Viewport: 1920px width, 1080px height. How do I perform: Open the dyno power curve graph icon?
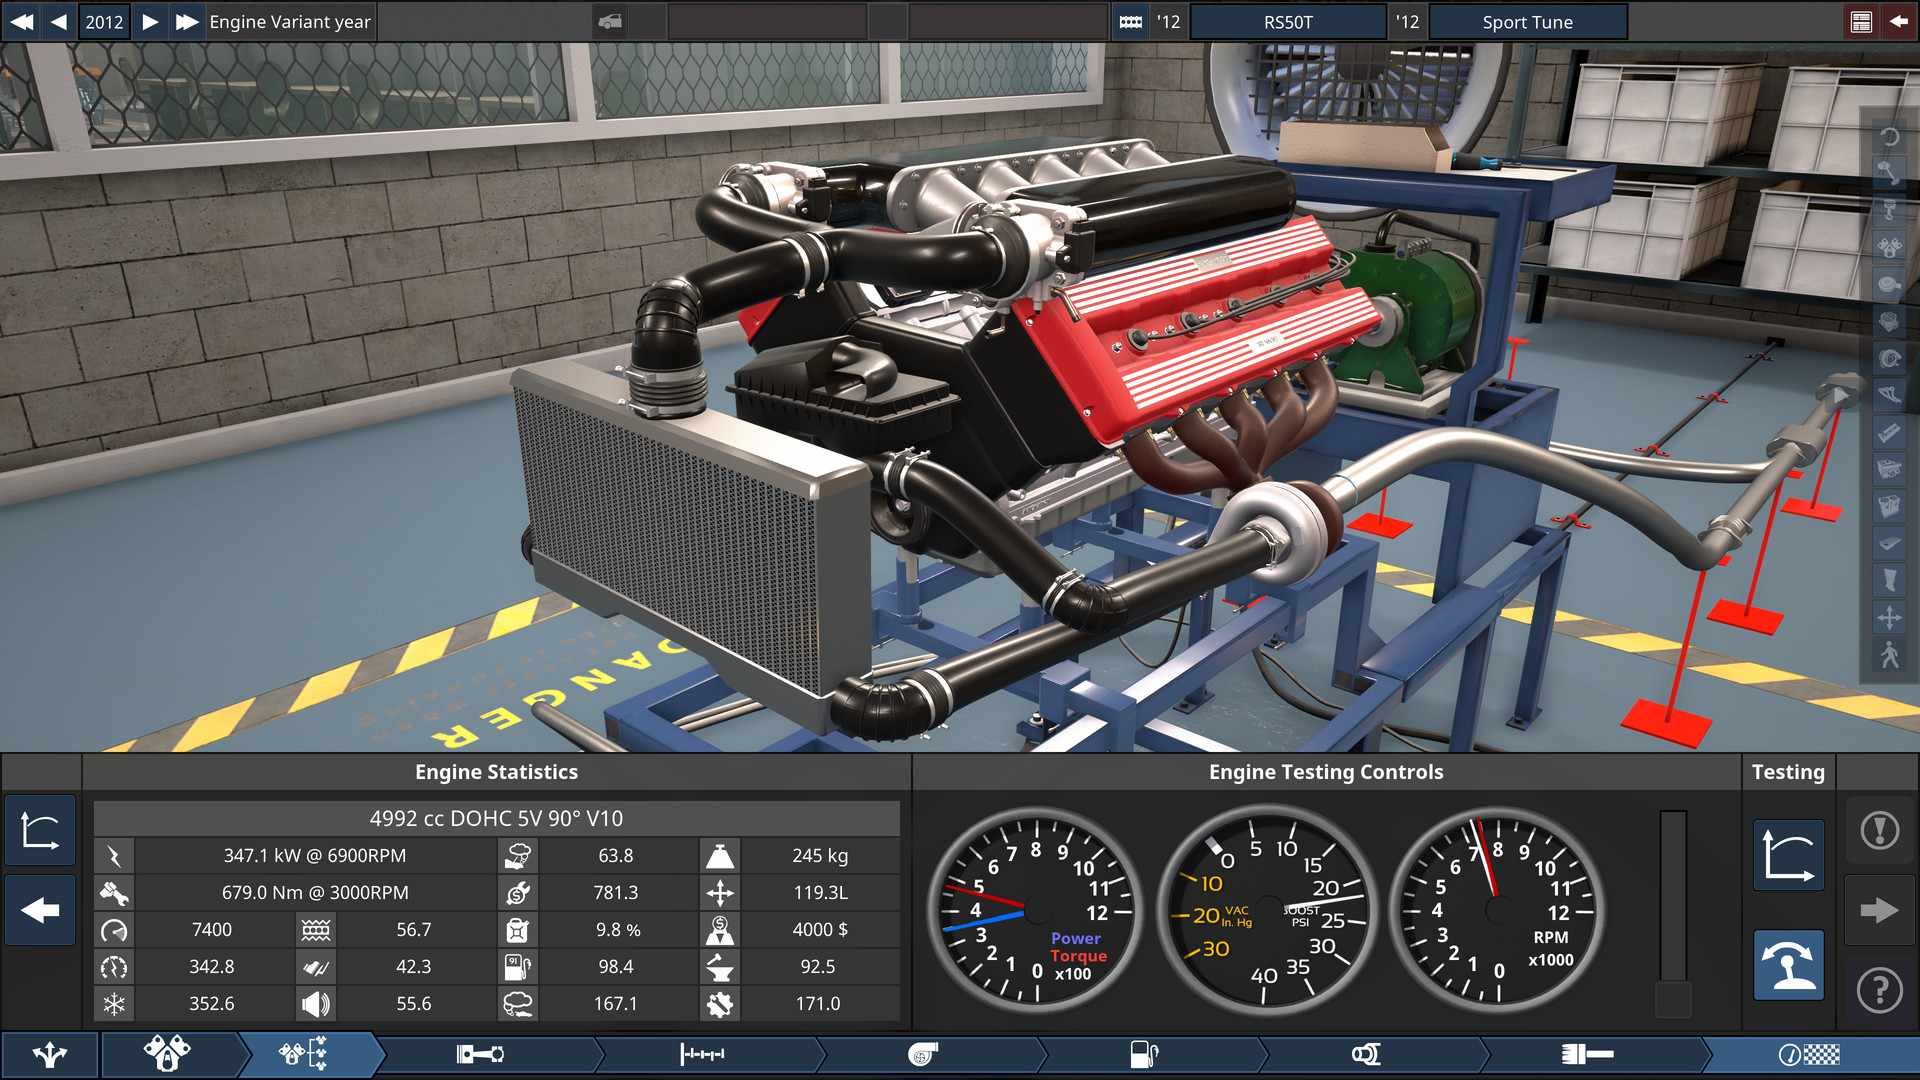pos(40,830)
